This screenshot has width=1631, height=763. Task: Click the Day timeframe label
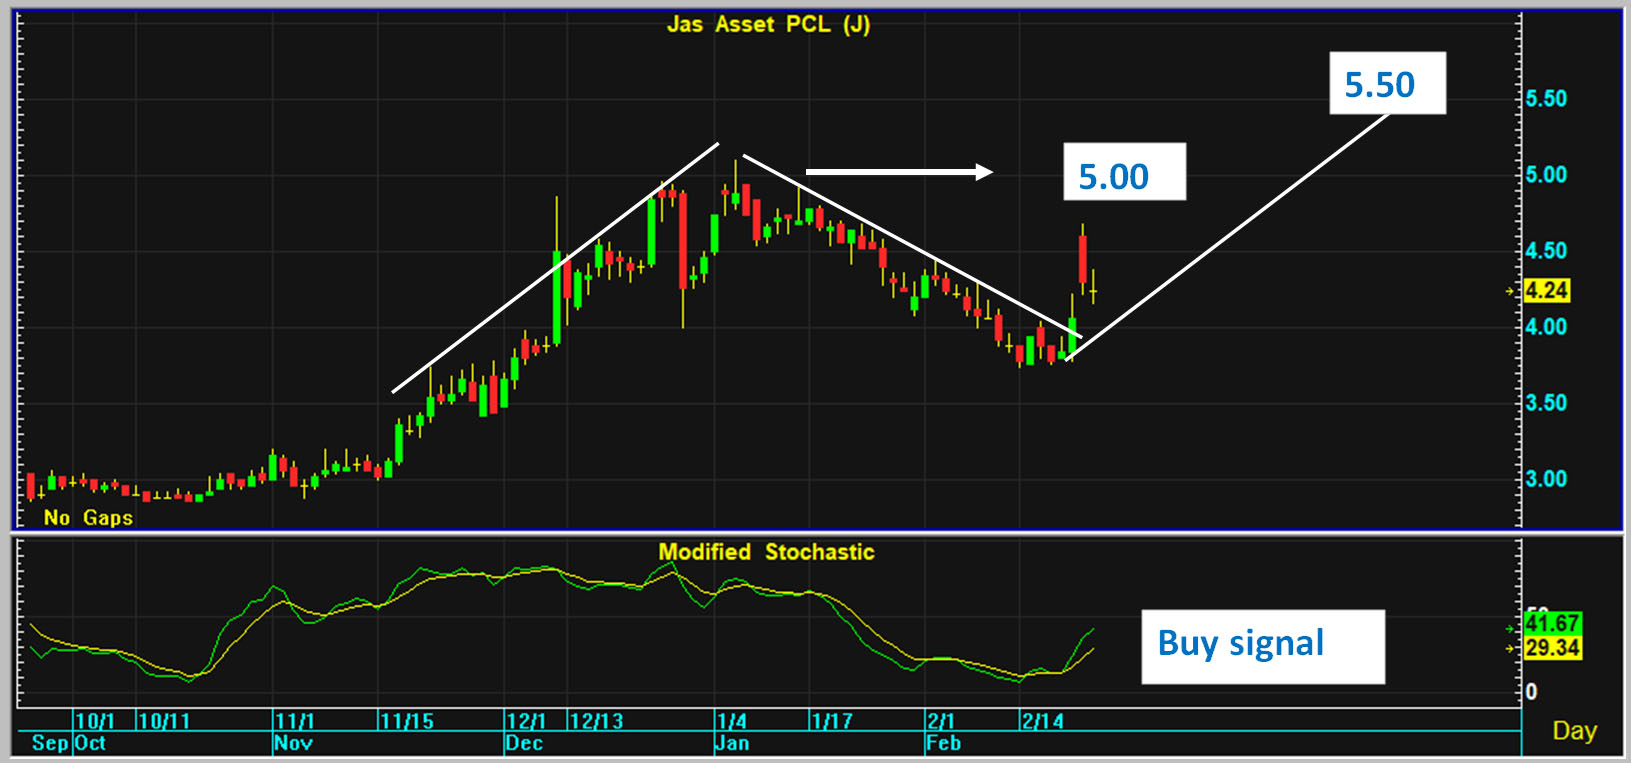coord(1574,731)
